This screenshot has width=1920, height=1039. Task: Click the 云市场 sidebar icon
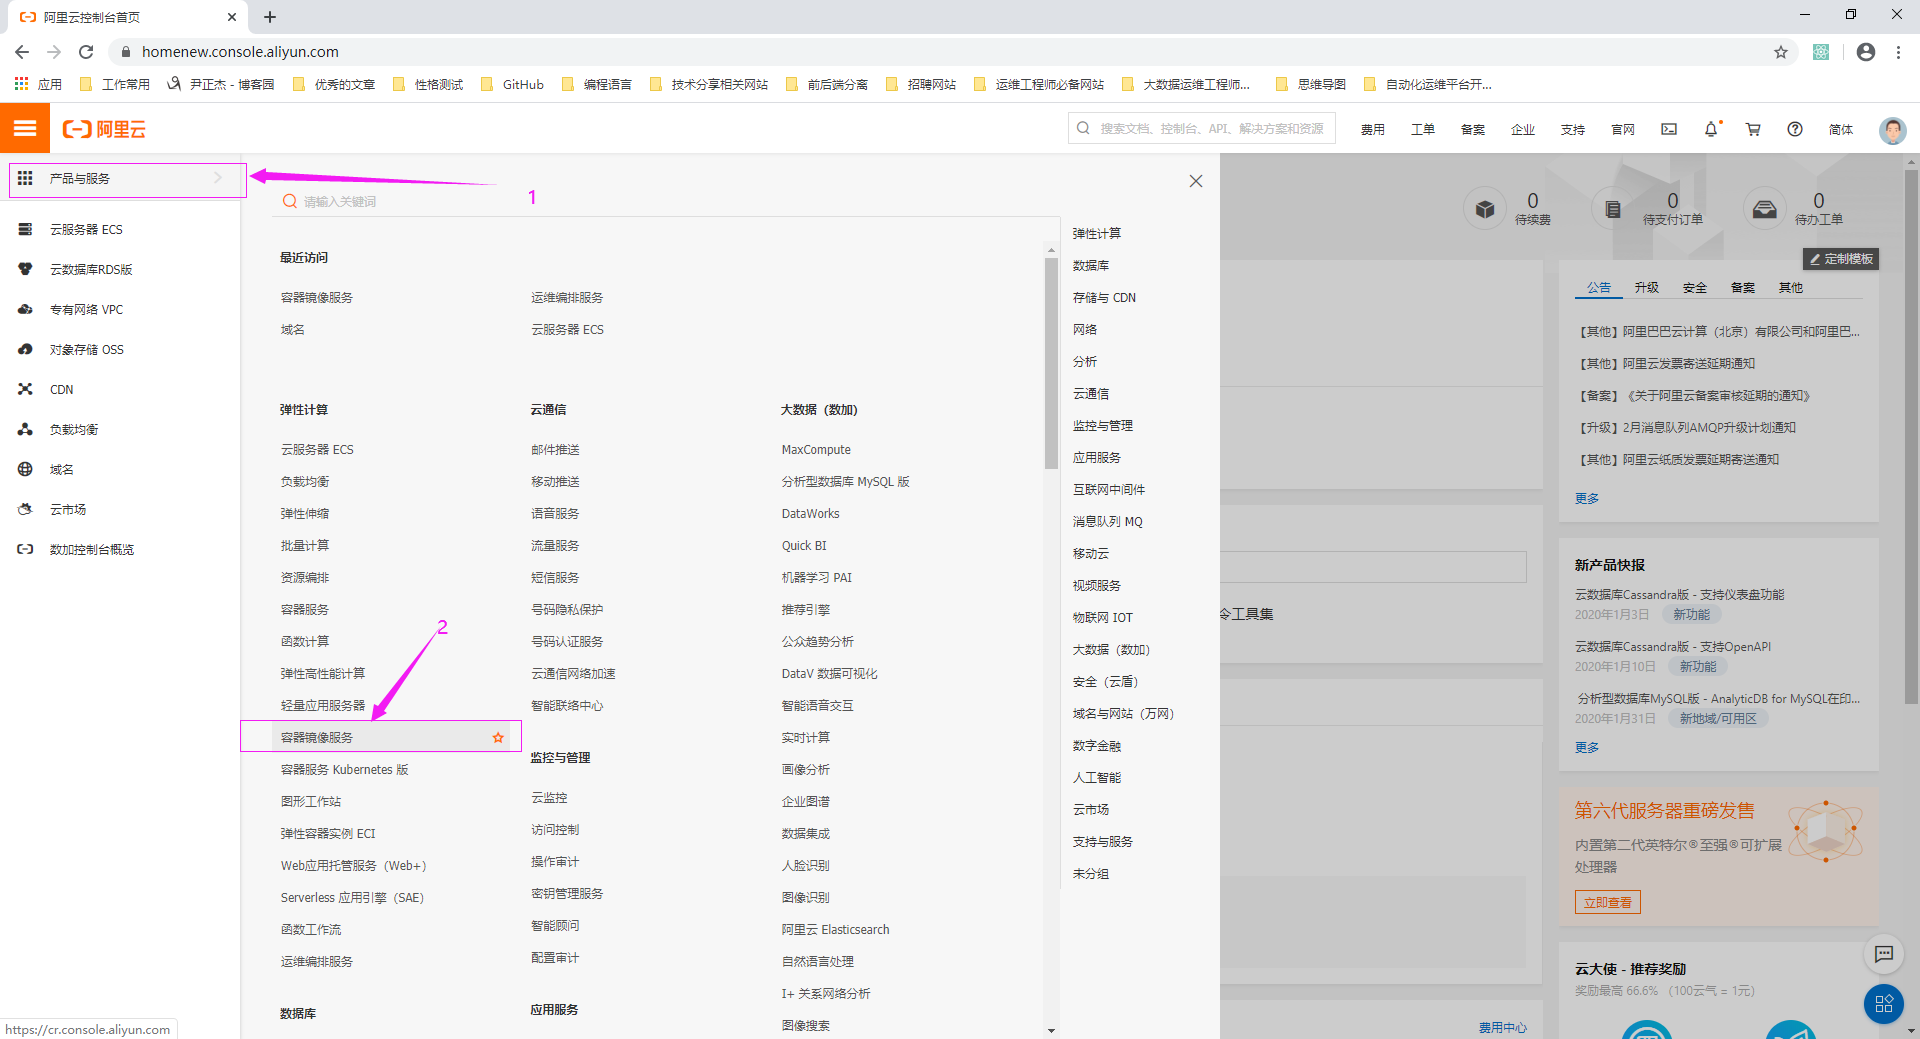pos(25,509)
